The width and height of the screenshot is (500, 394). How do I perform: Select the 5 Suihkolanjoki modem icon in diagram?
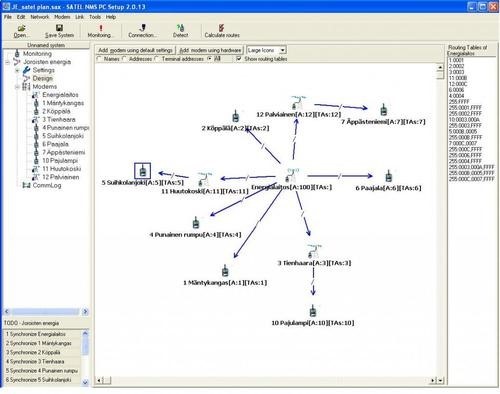coord(143,171)
